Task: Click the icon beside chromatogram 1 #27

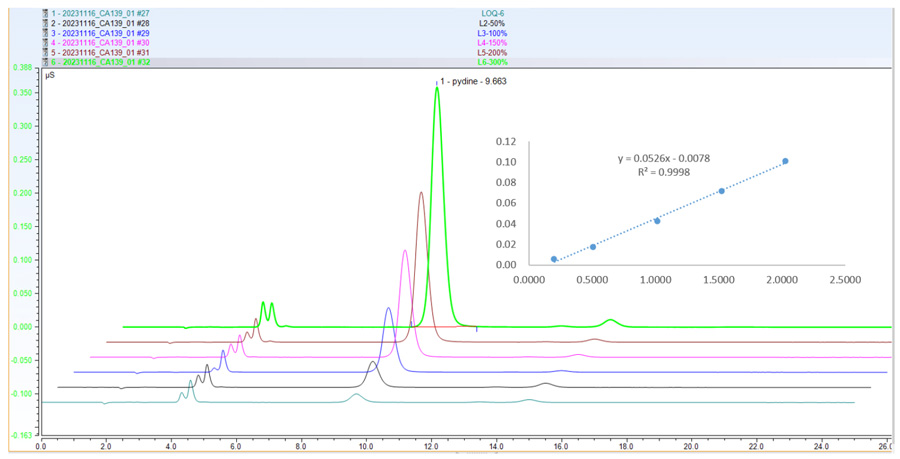Action: click(x=46, y=13)
